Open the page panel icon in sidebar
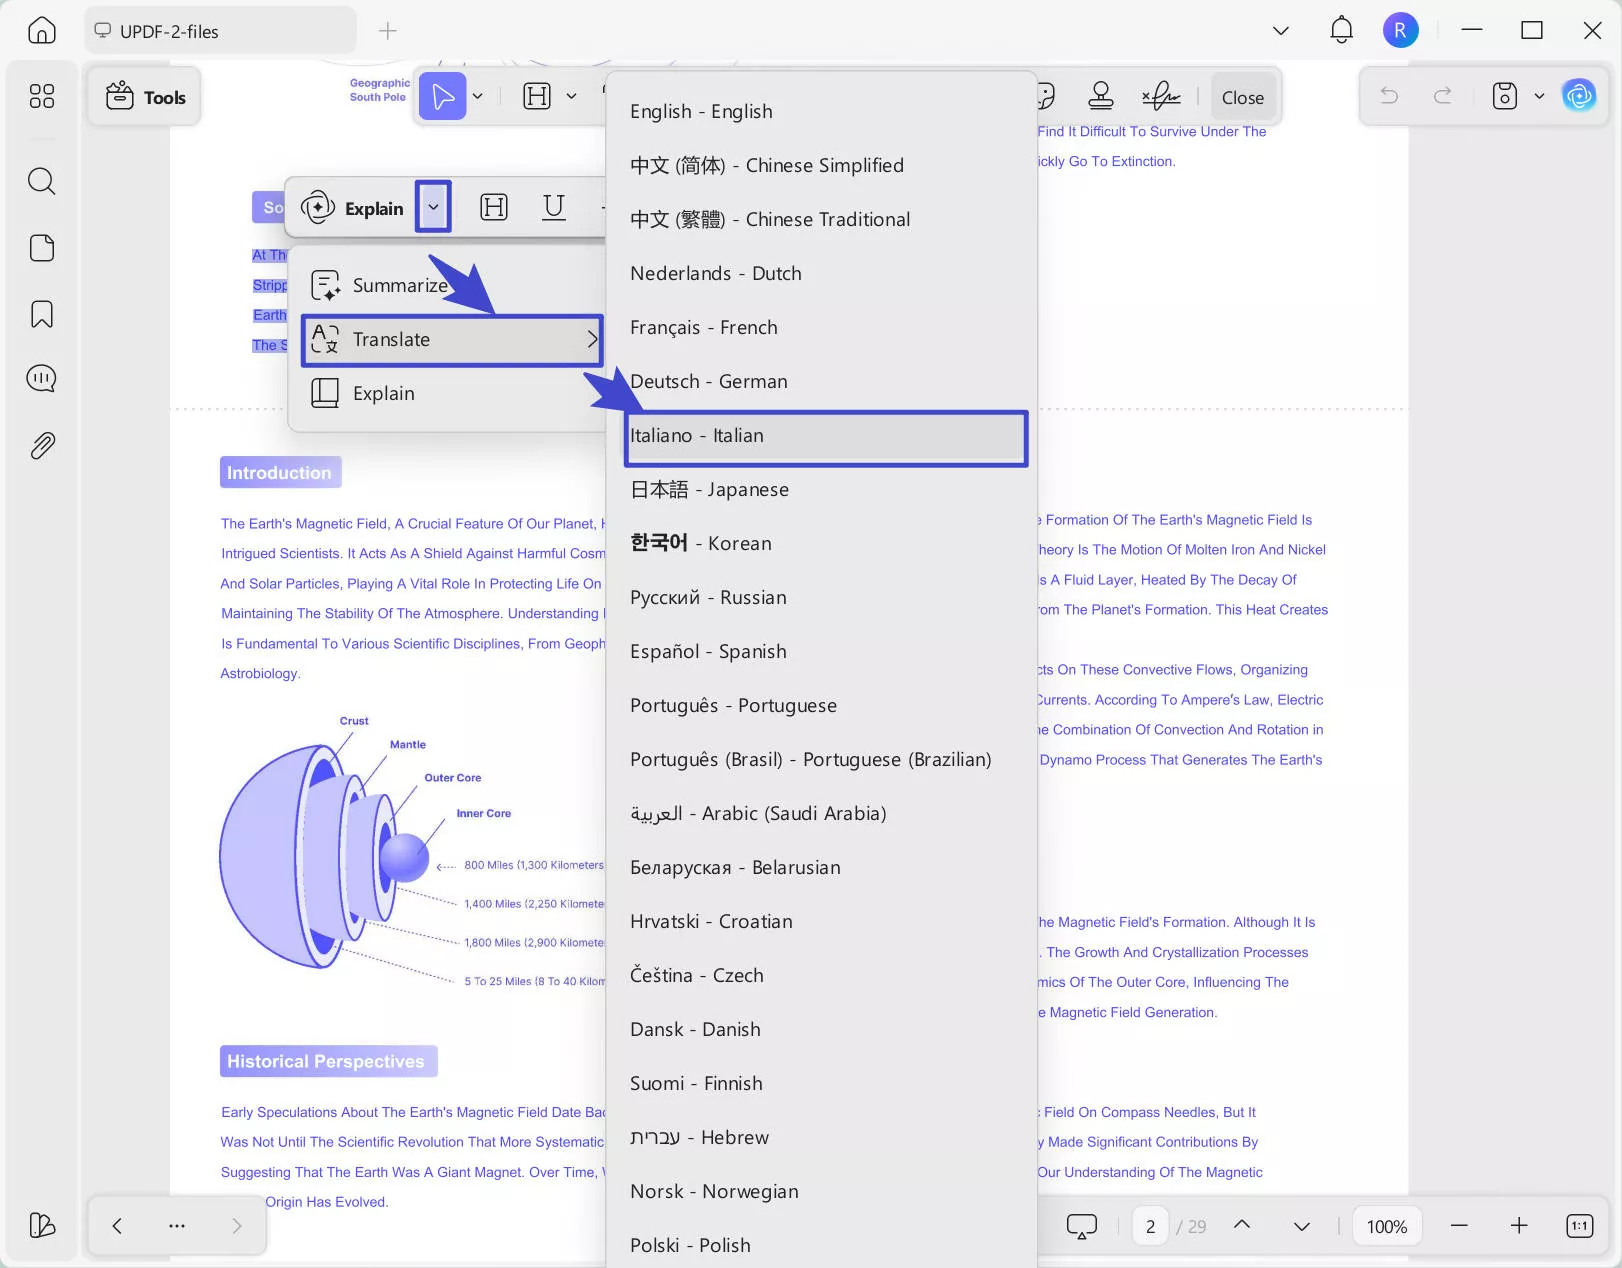The width and height of the screenshot is (1622, 1268). point(41,248)
